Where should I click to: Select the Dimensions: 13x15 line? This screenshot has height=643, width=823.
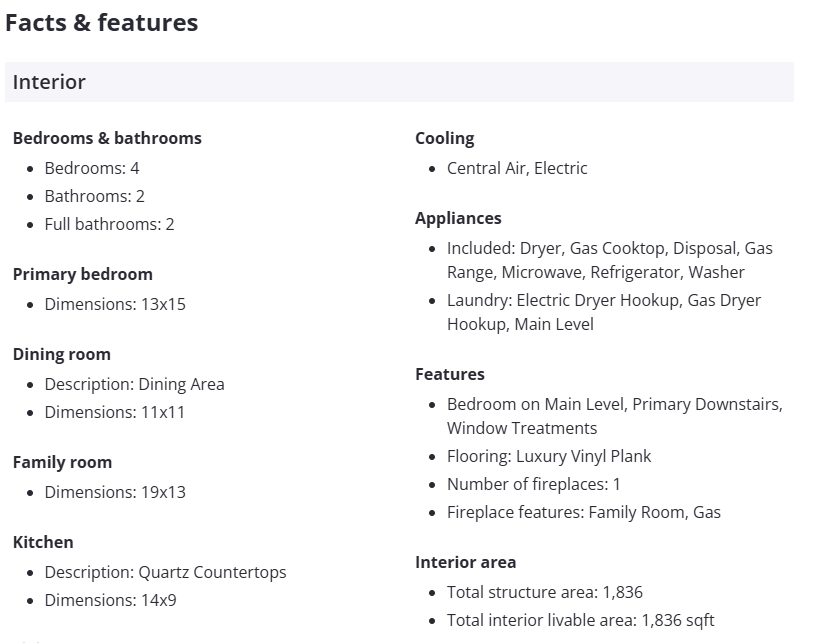click(x=115, y=304)
